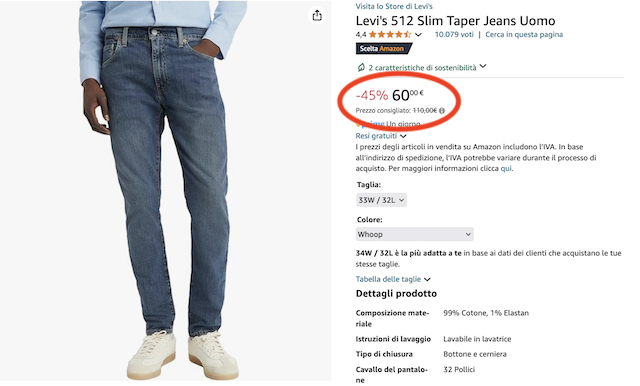The height and width of the screenshot is (386, 640).
Task: Expand Tabella delle taglie
Action: (393, 279)
